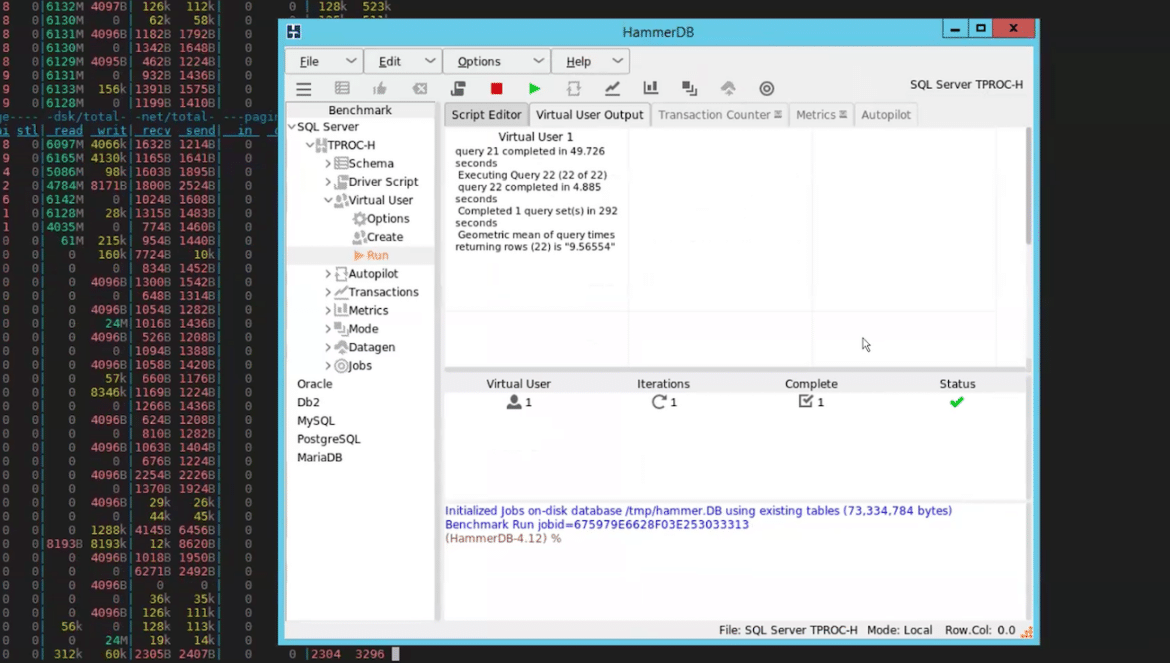The width and height of the screenshot is (1170, 663).
Task: Switch to the Transaction Counter tab
Action: pos(720,115)
